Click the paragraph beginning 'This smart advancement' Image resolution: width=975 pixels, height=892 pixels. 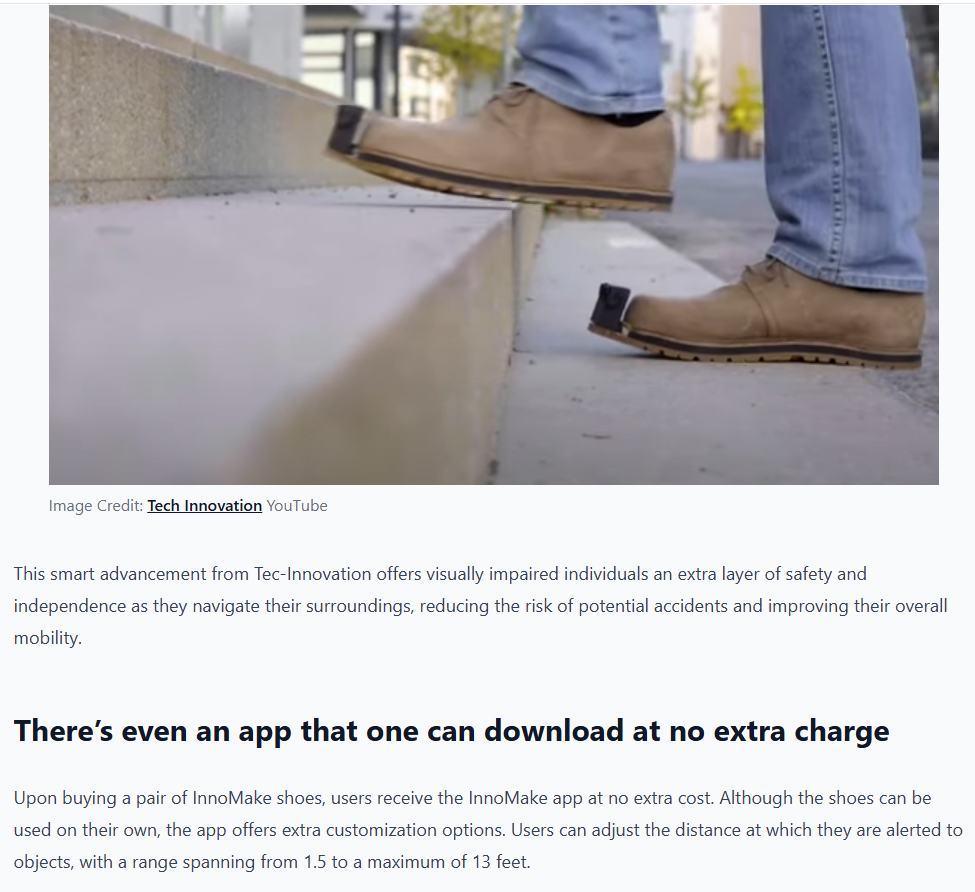click(x=480, y=606)
